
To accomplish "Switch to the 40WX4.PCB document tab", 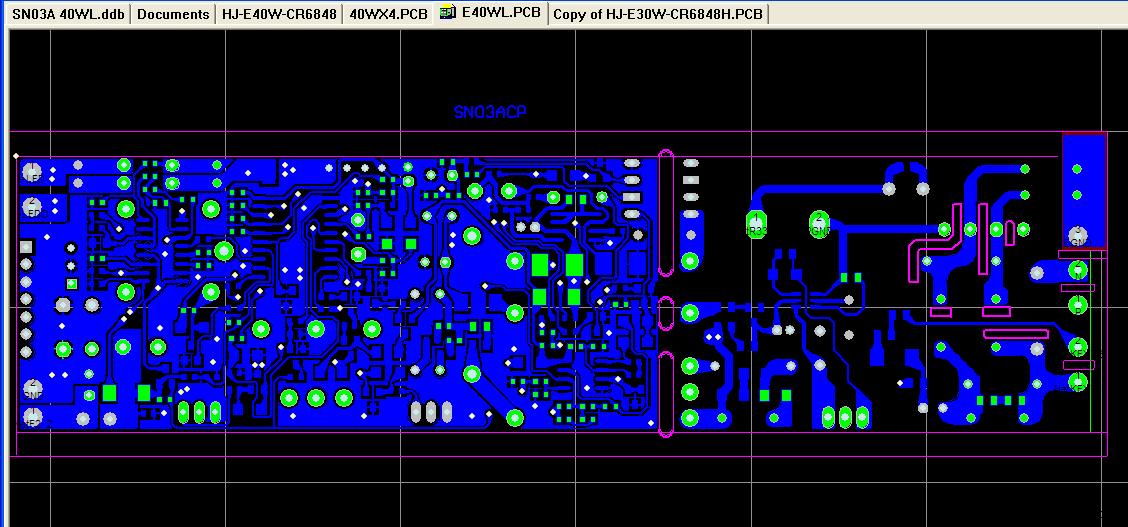I will 389,14.
